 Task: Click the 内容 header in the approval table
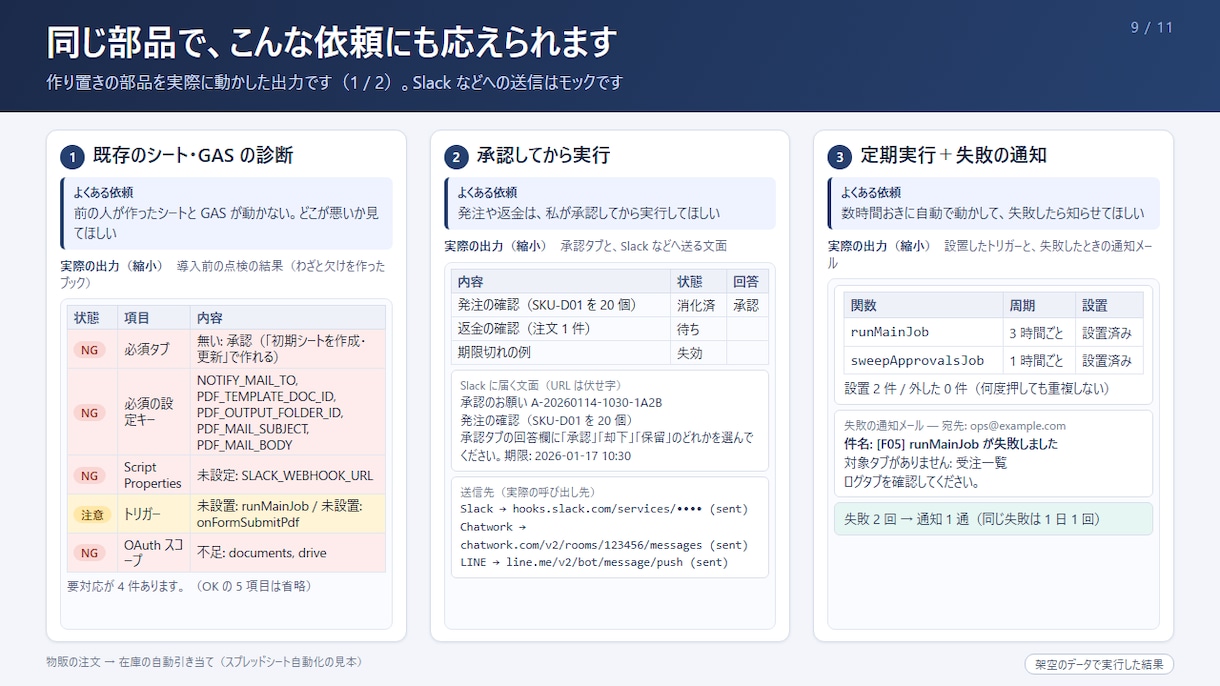tap(560, 282)
